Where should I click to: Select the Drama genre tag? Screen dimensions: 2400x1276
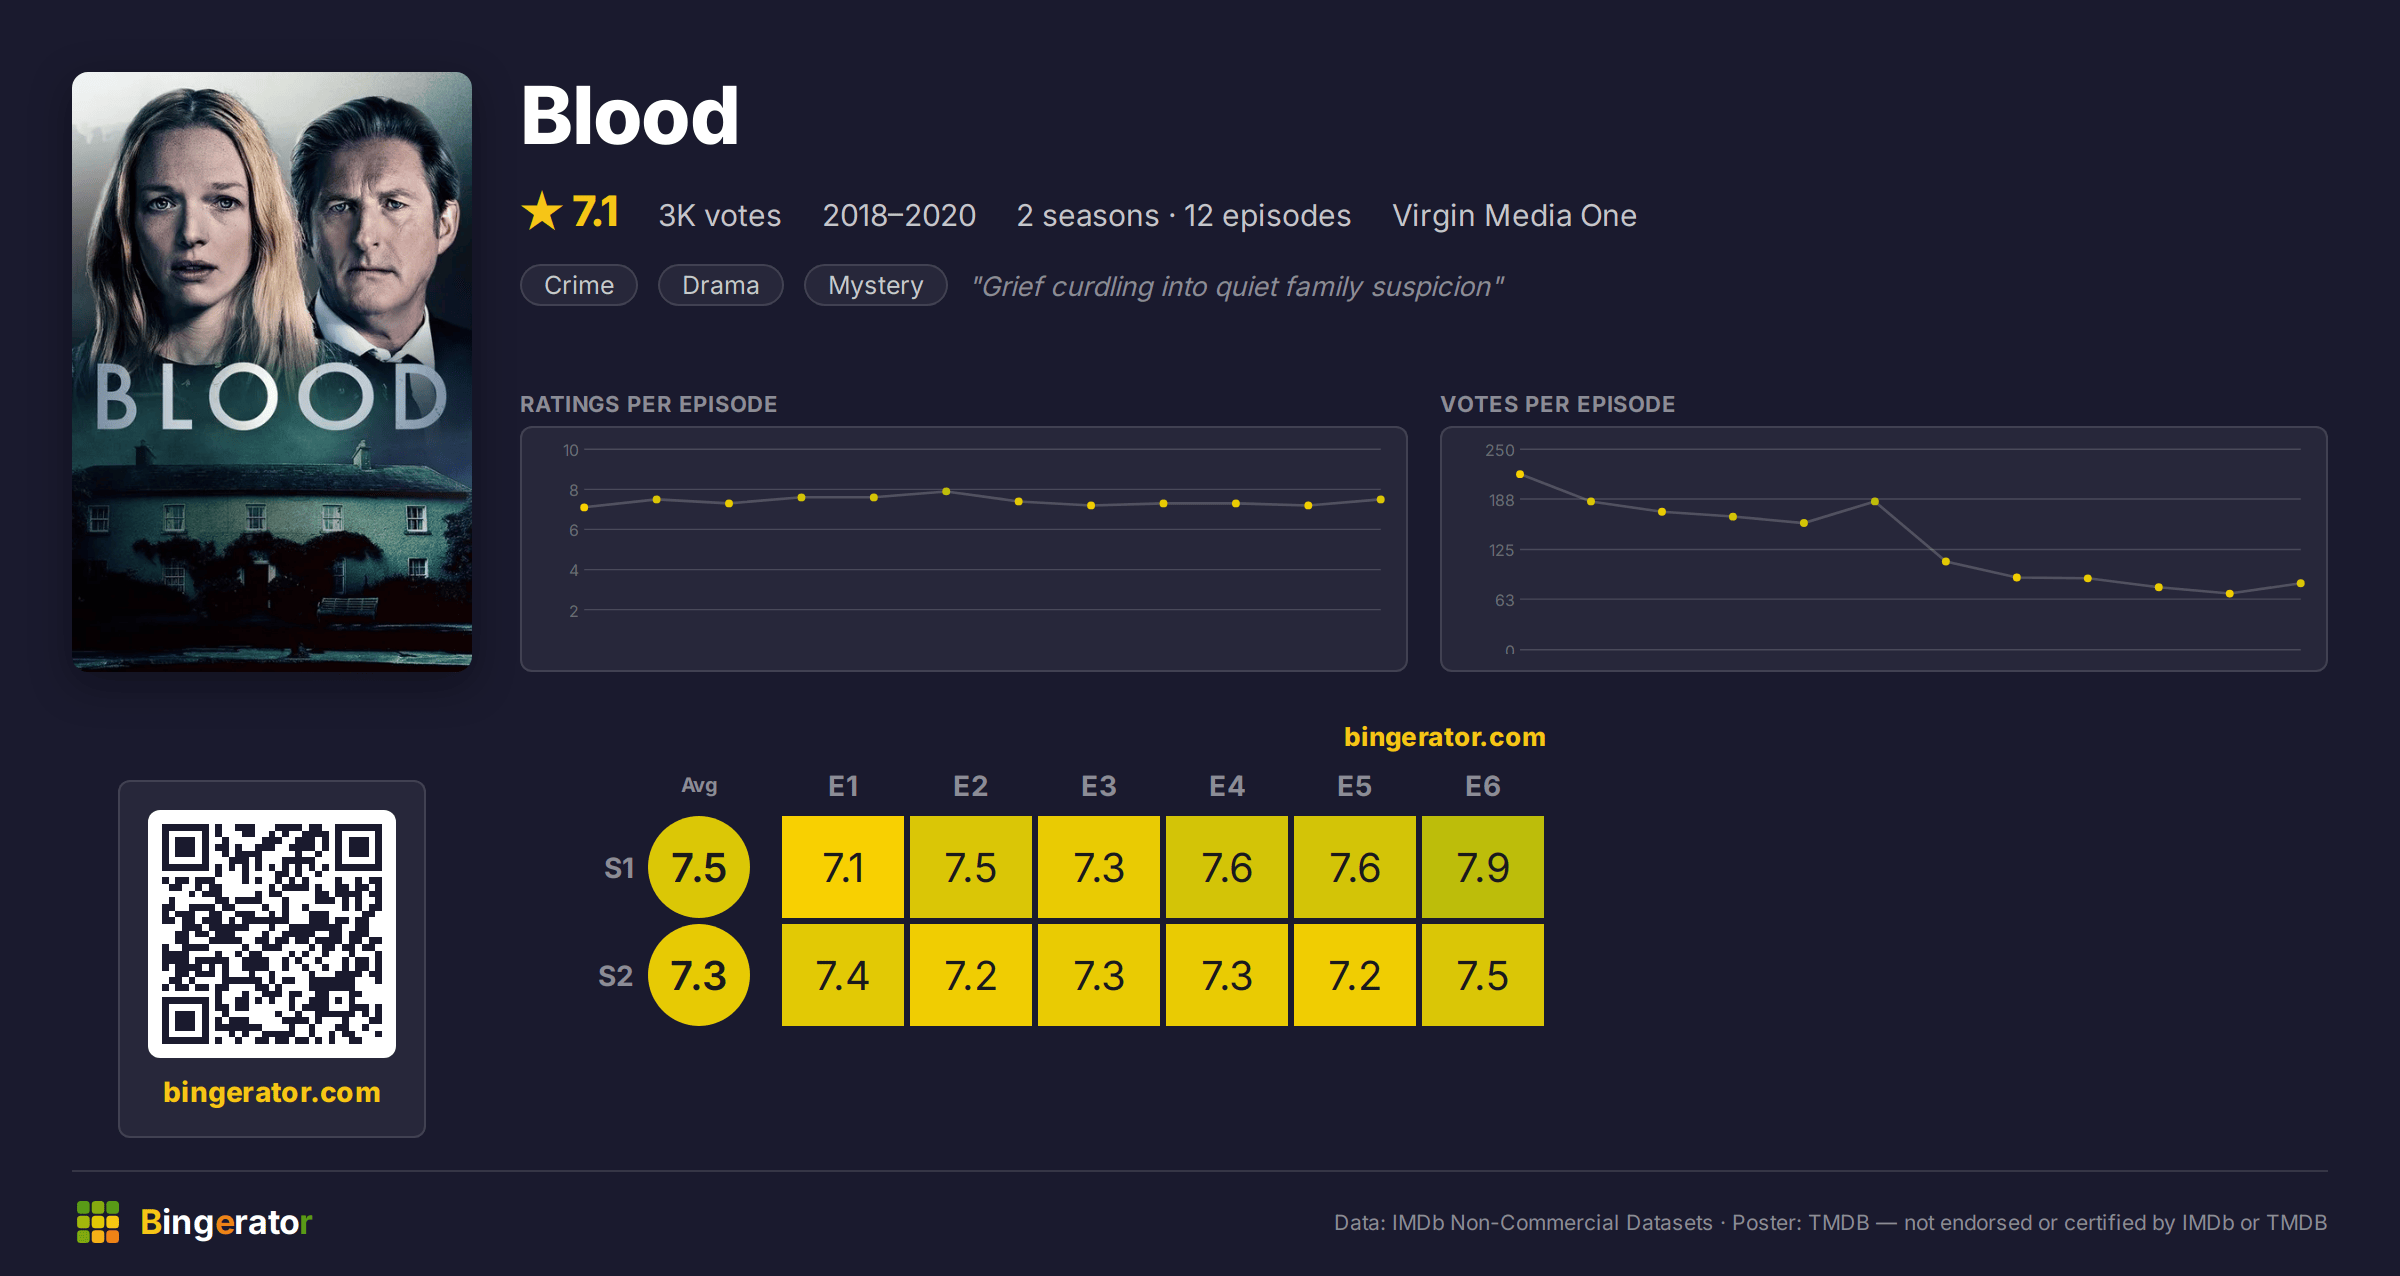point(720,285)
